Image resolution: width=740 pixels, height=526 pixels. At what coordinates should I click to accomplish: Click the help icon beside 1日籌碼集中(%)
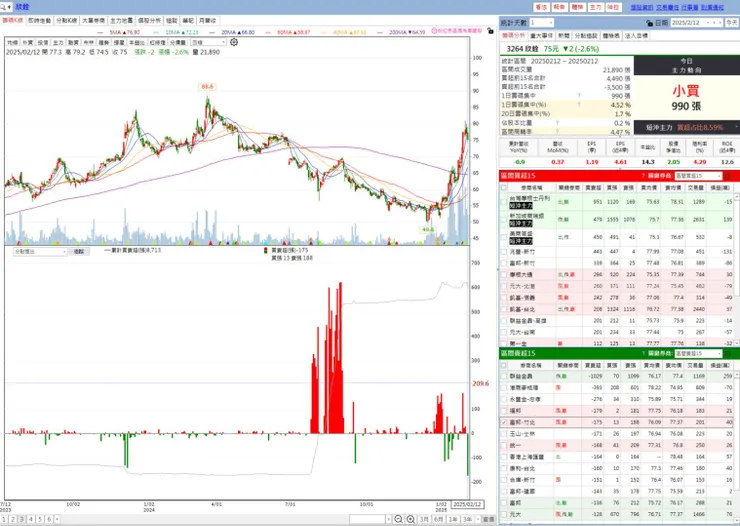pyautogui.click(x=579, y=105)
